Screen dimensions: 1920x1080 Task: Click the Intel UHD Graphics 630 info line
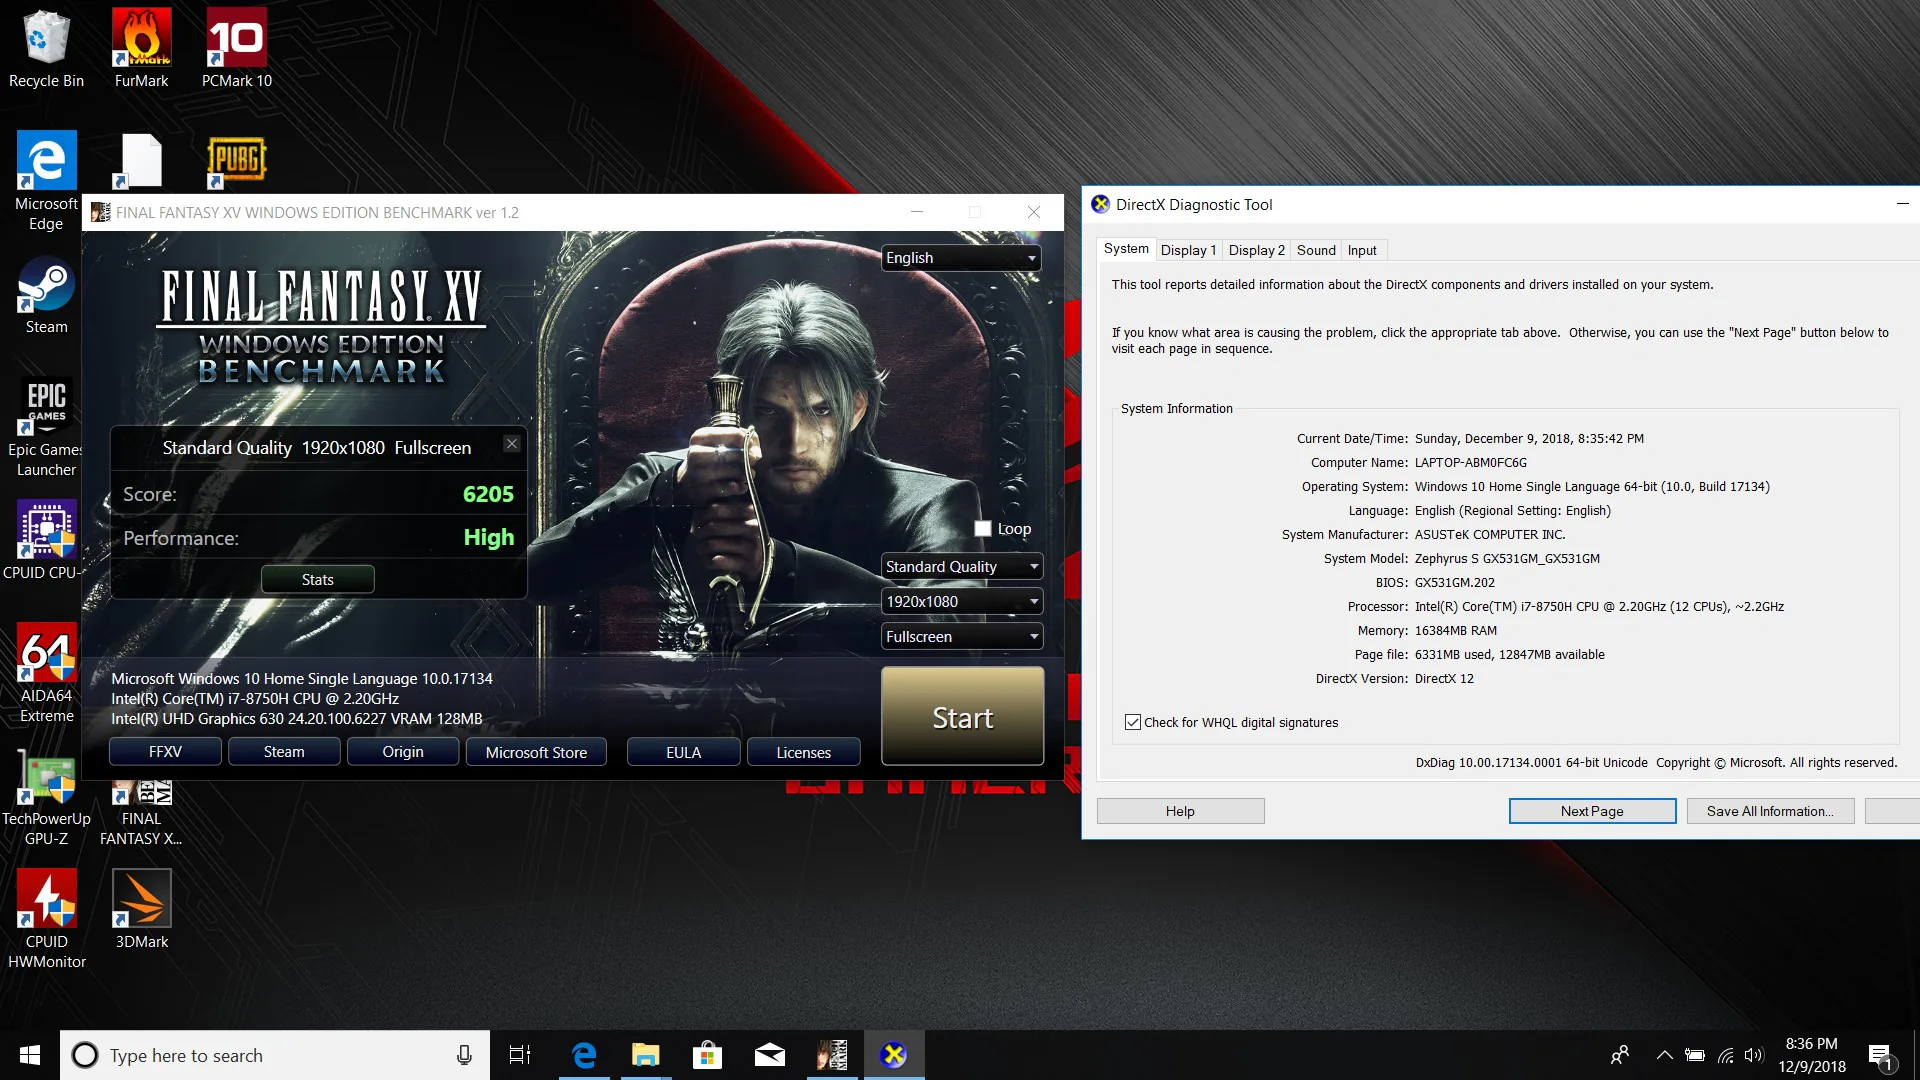click(297, 719)
